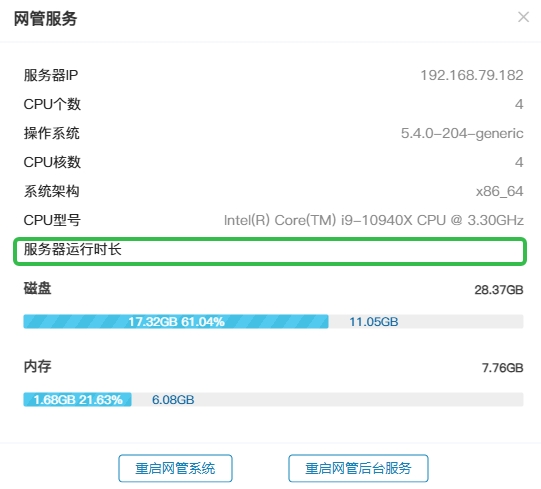541x489 pixels.
Task: Click the free disk space 11.05GB label
Action: (x=374, y=322)
